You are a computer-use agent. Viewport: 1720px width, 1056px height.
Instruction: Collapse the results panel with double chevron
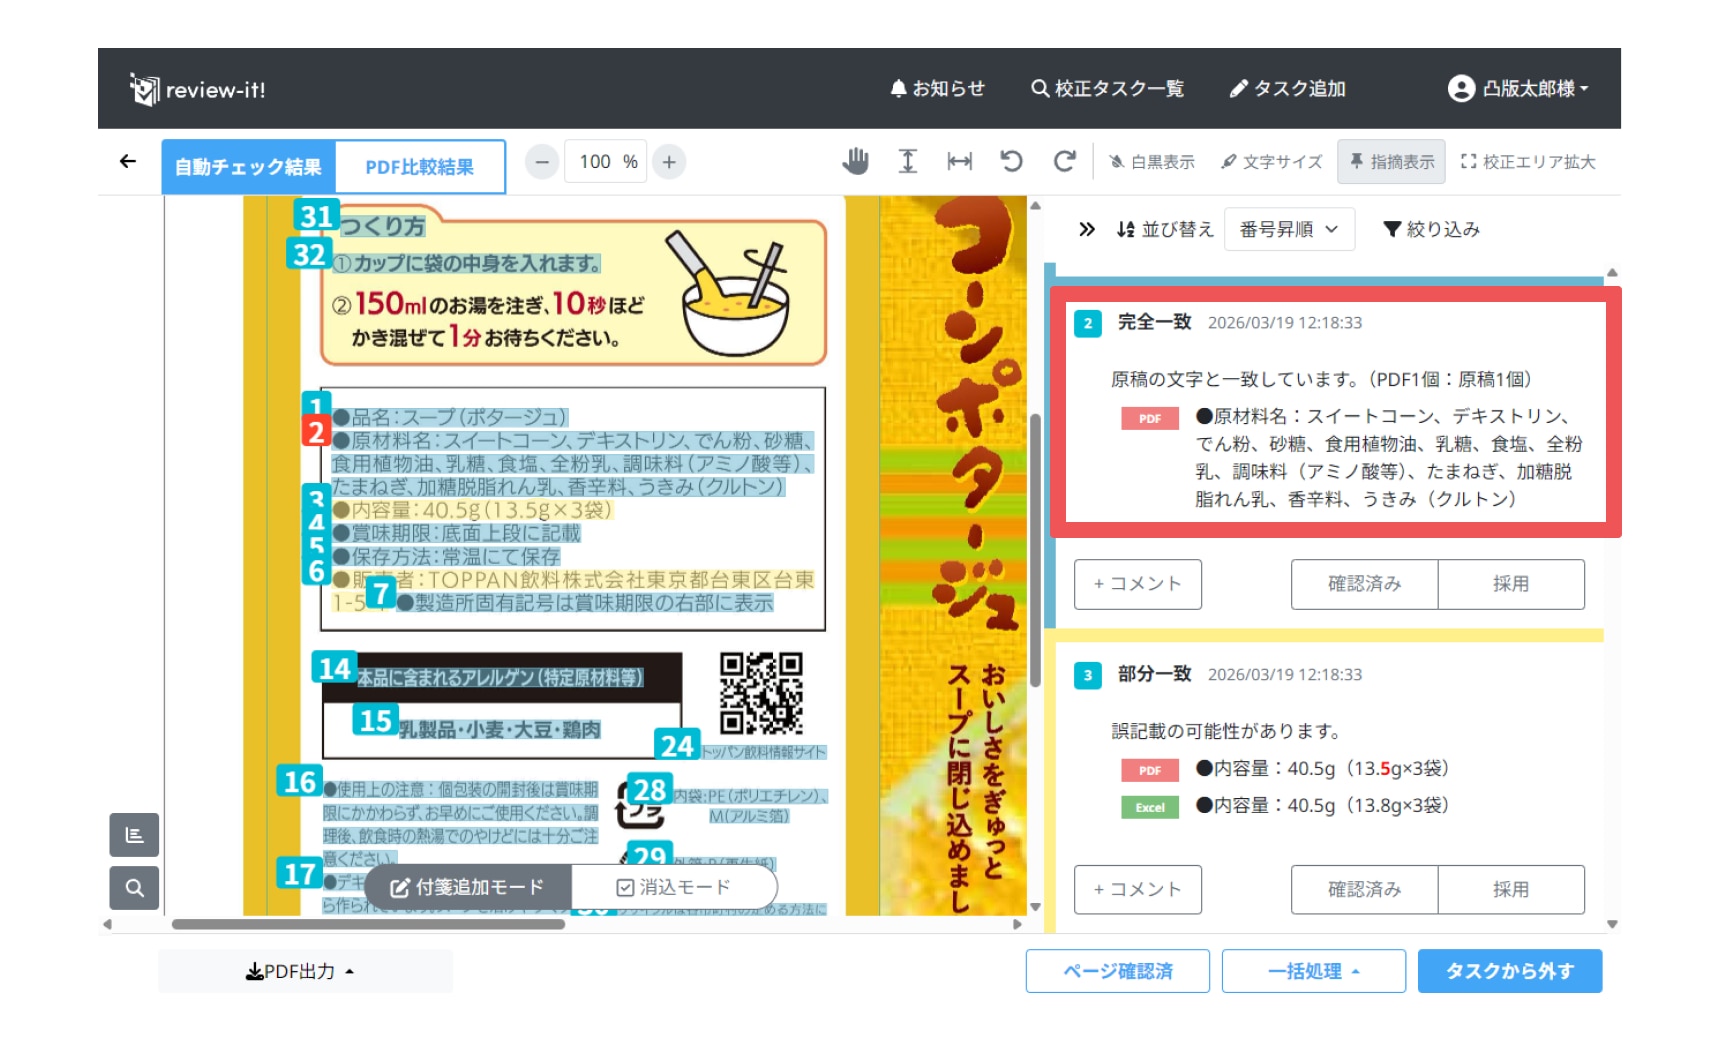(1086, 230)
